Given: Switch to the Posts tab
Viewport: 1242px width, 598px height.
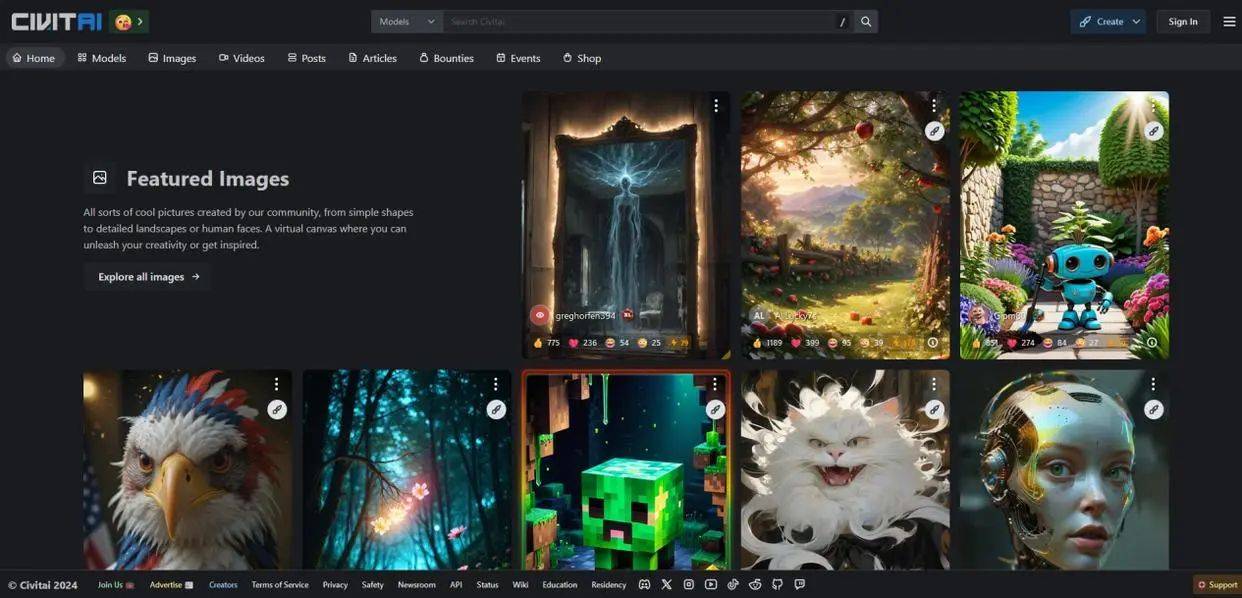Looking at the screenshot, I should pos(307,58).
